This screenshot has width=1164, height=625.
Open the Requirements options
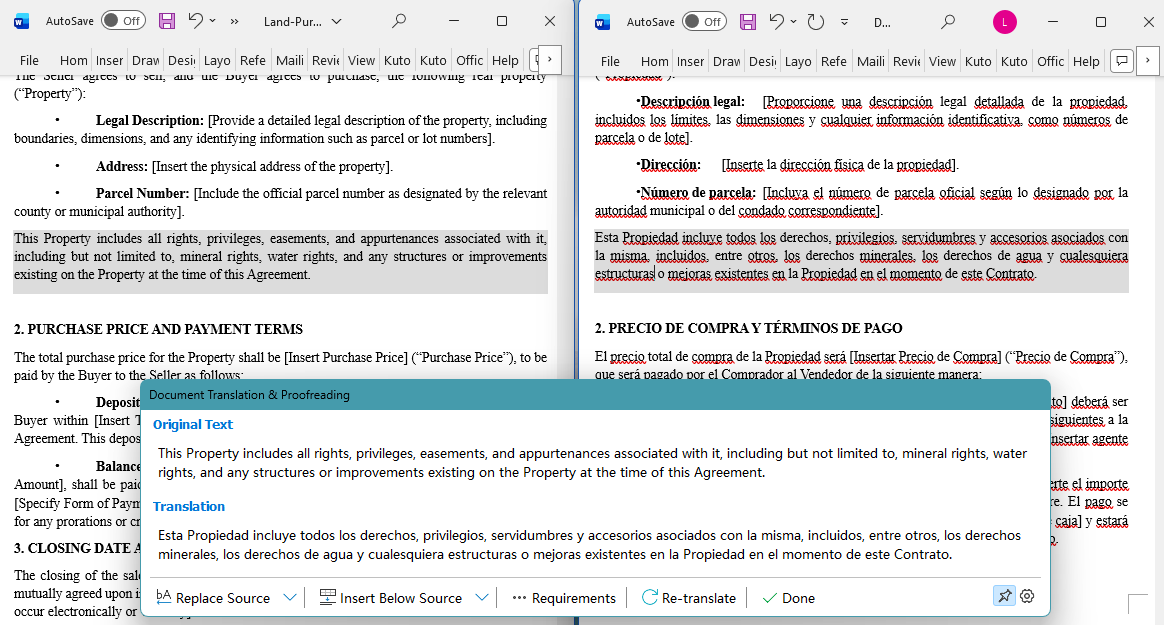pos(563,597)
